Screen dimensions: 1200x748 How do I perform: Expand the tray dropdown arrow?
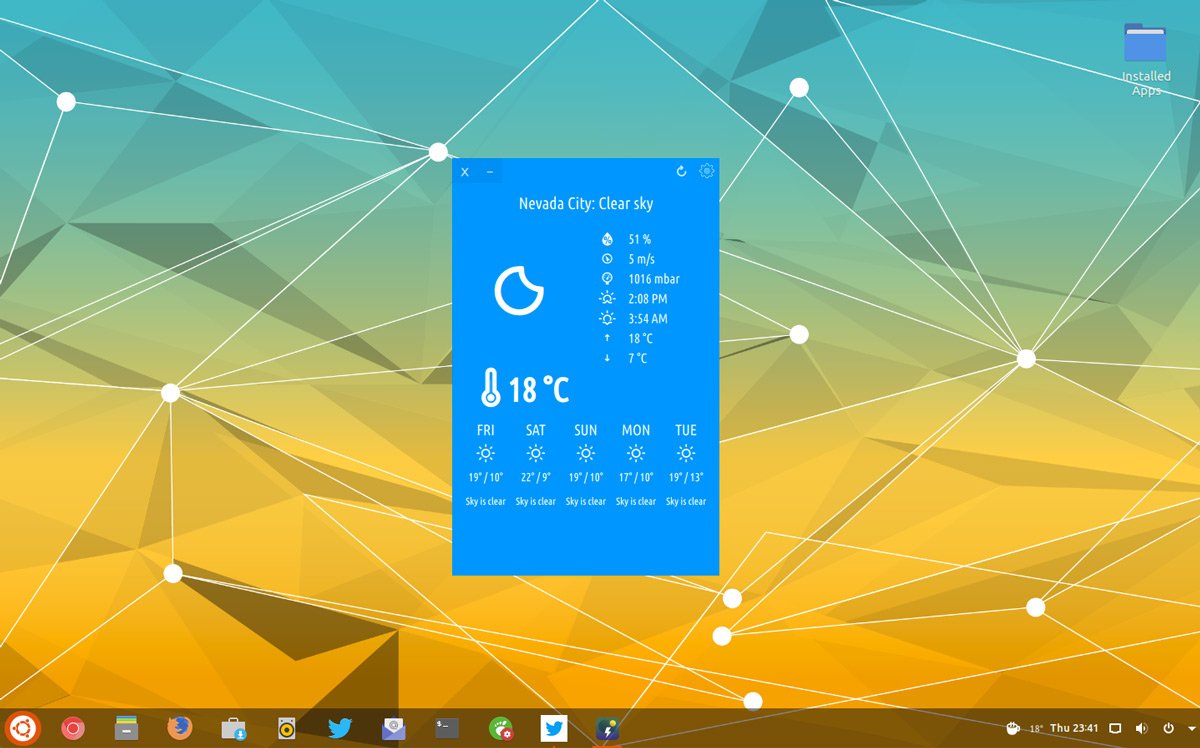1190,728
